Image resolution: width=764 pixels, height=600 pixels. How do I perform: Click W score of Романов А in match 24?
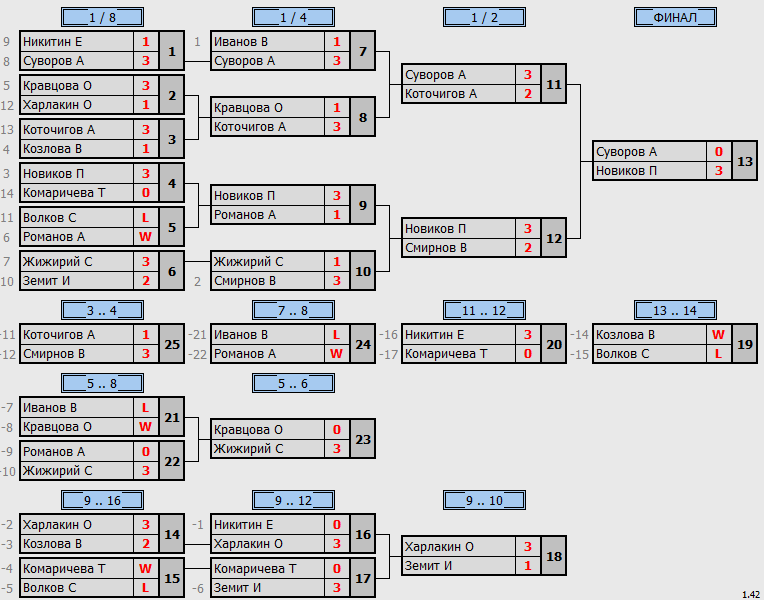point(337,353)
